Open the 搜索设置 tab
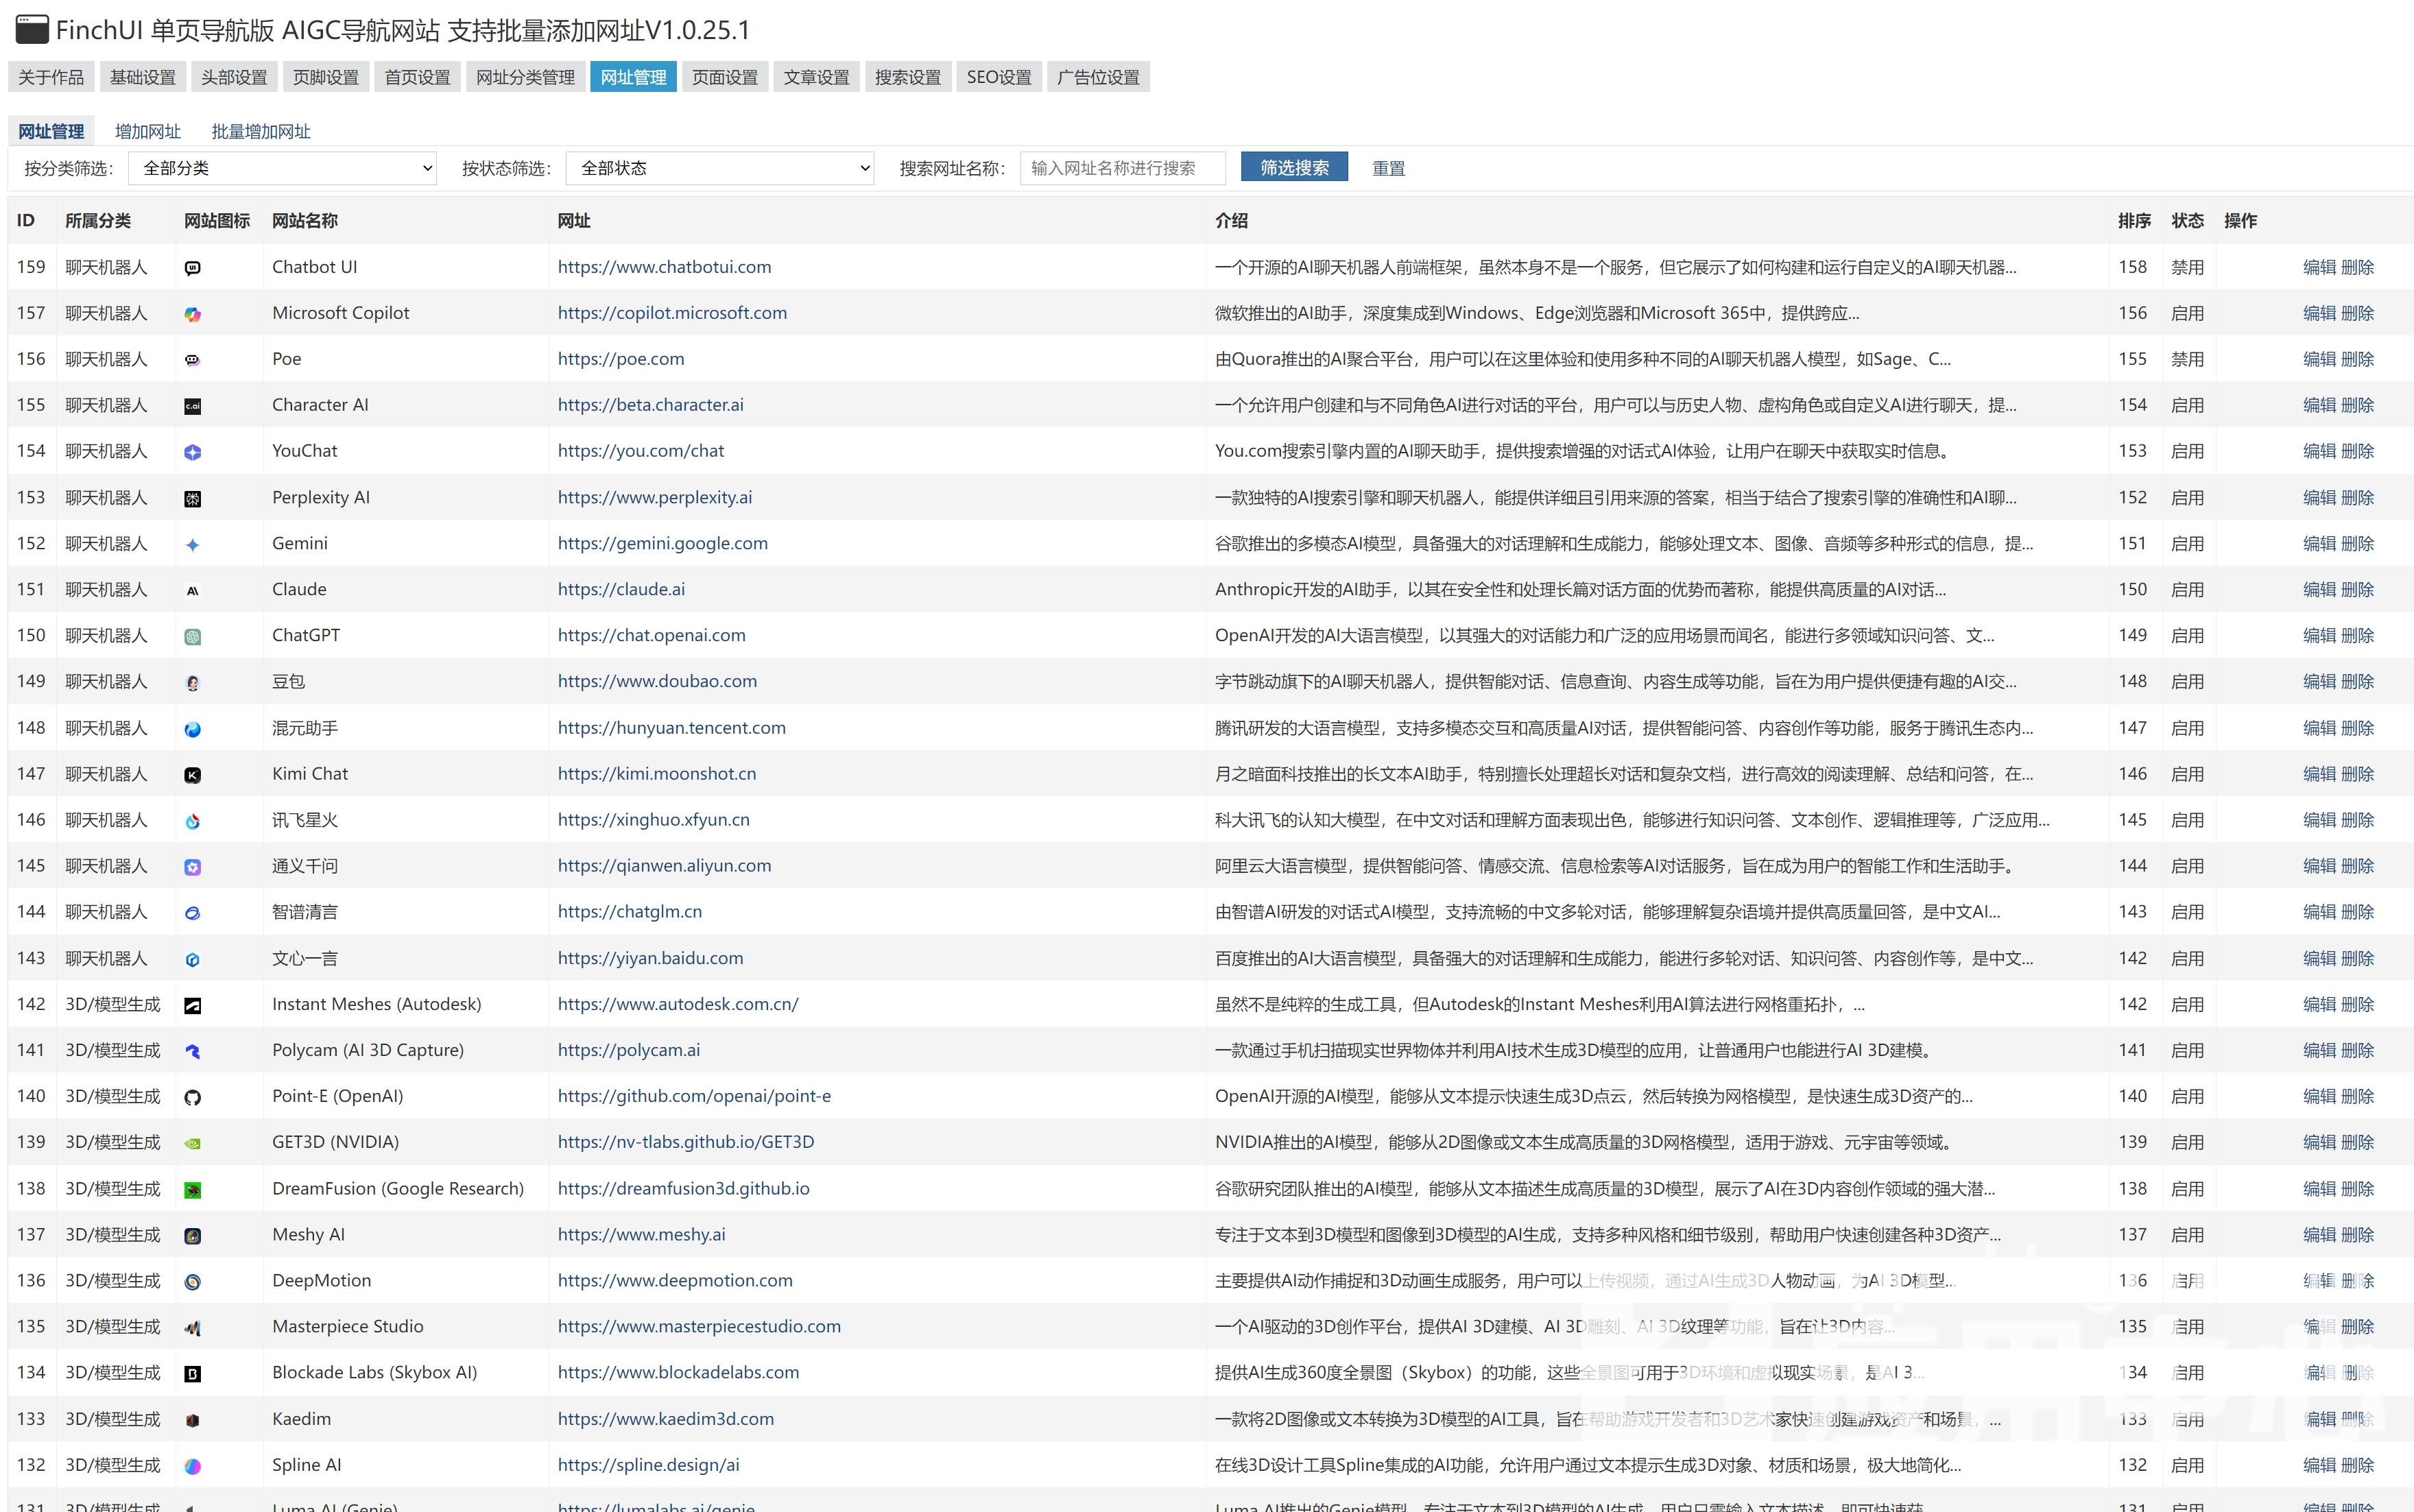 pos(907,77)
